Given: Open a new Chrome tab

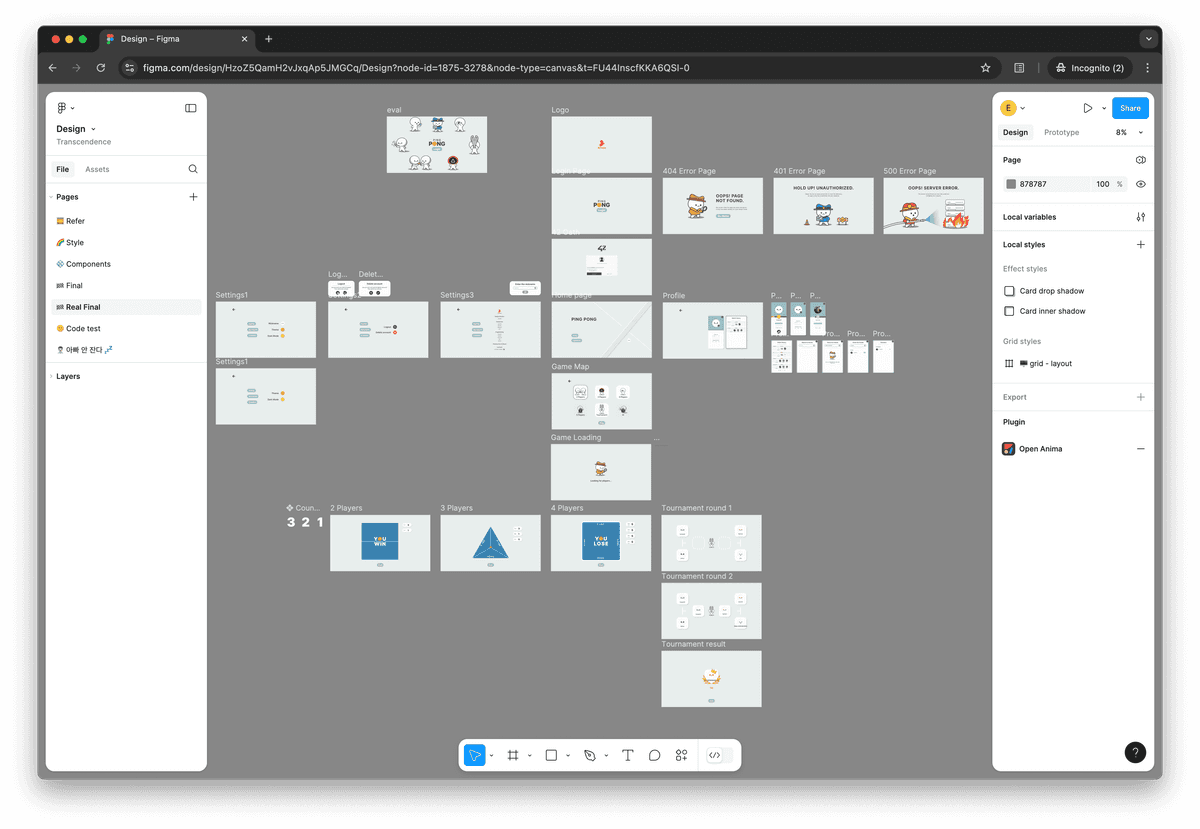Looking at the screenshot, I should pyautogui.click(x=268, y=39).
